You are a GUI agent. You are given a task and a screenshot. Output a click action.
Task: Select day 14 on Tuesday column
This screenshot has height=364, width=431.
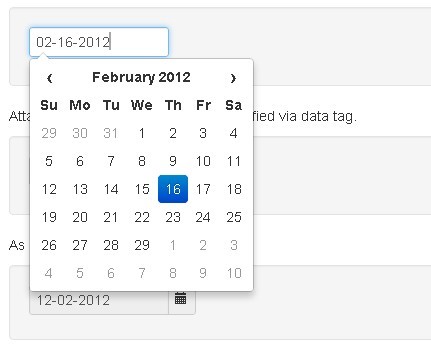[x=111, y=189]
